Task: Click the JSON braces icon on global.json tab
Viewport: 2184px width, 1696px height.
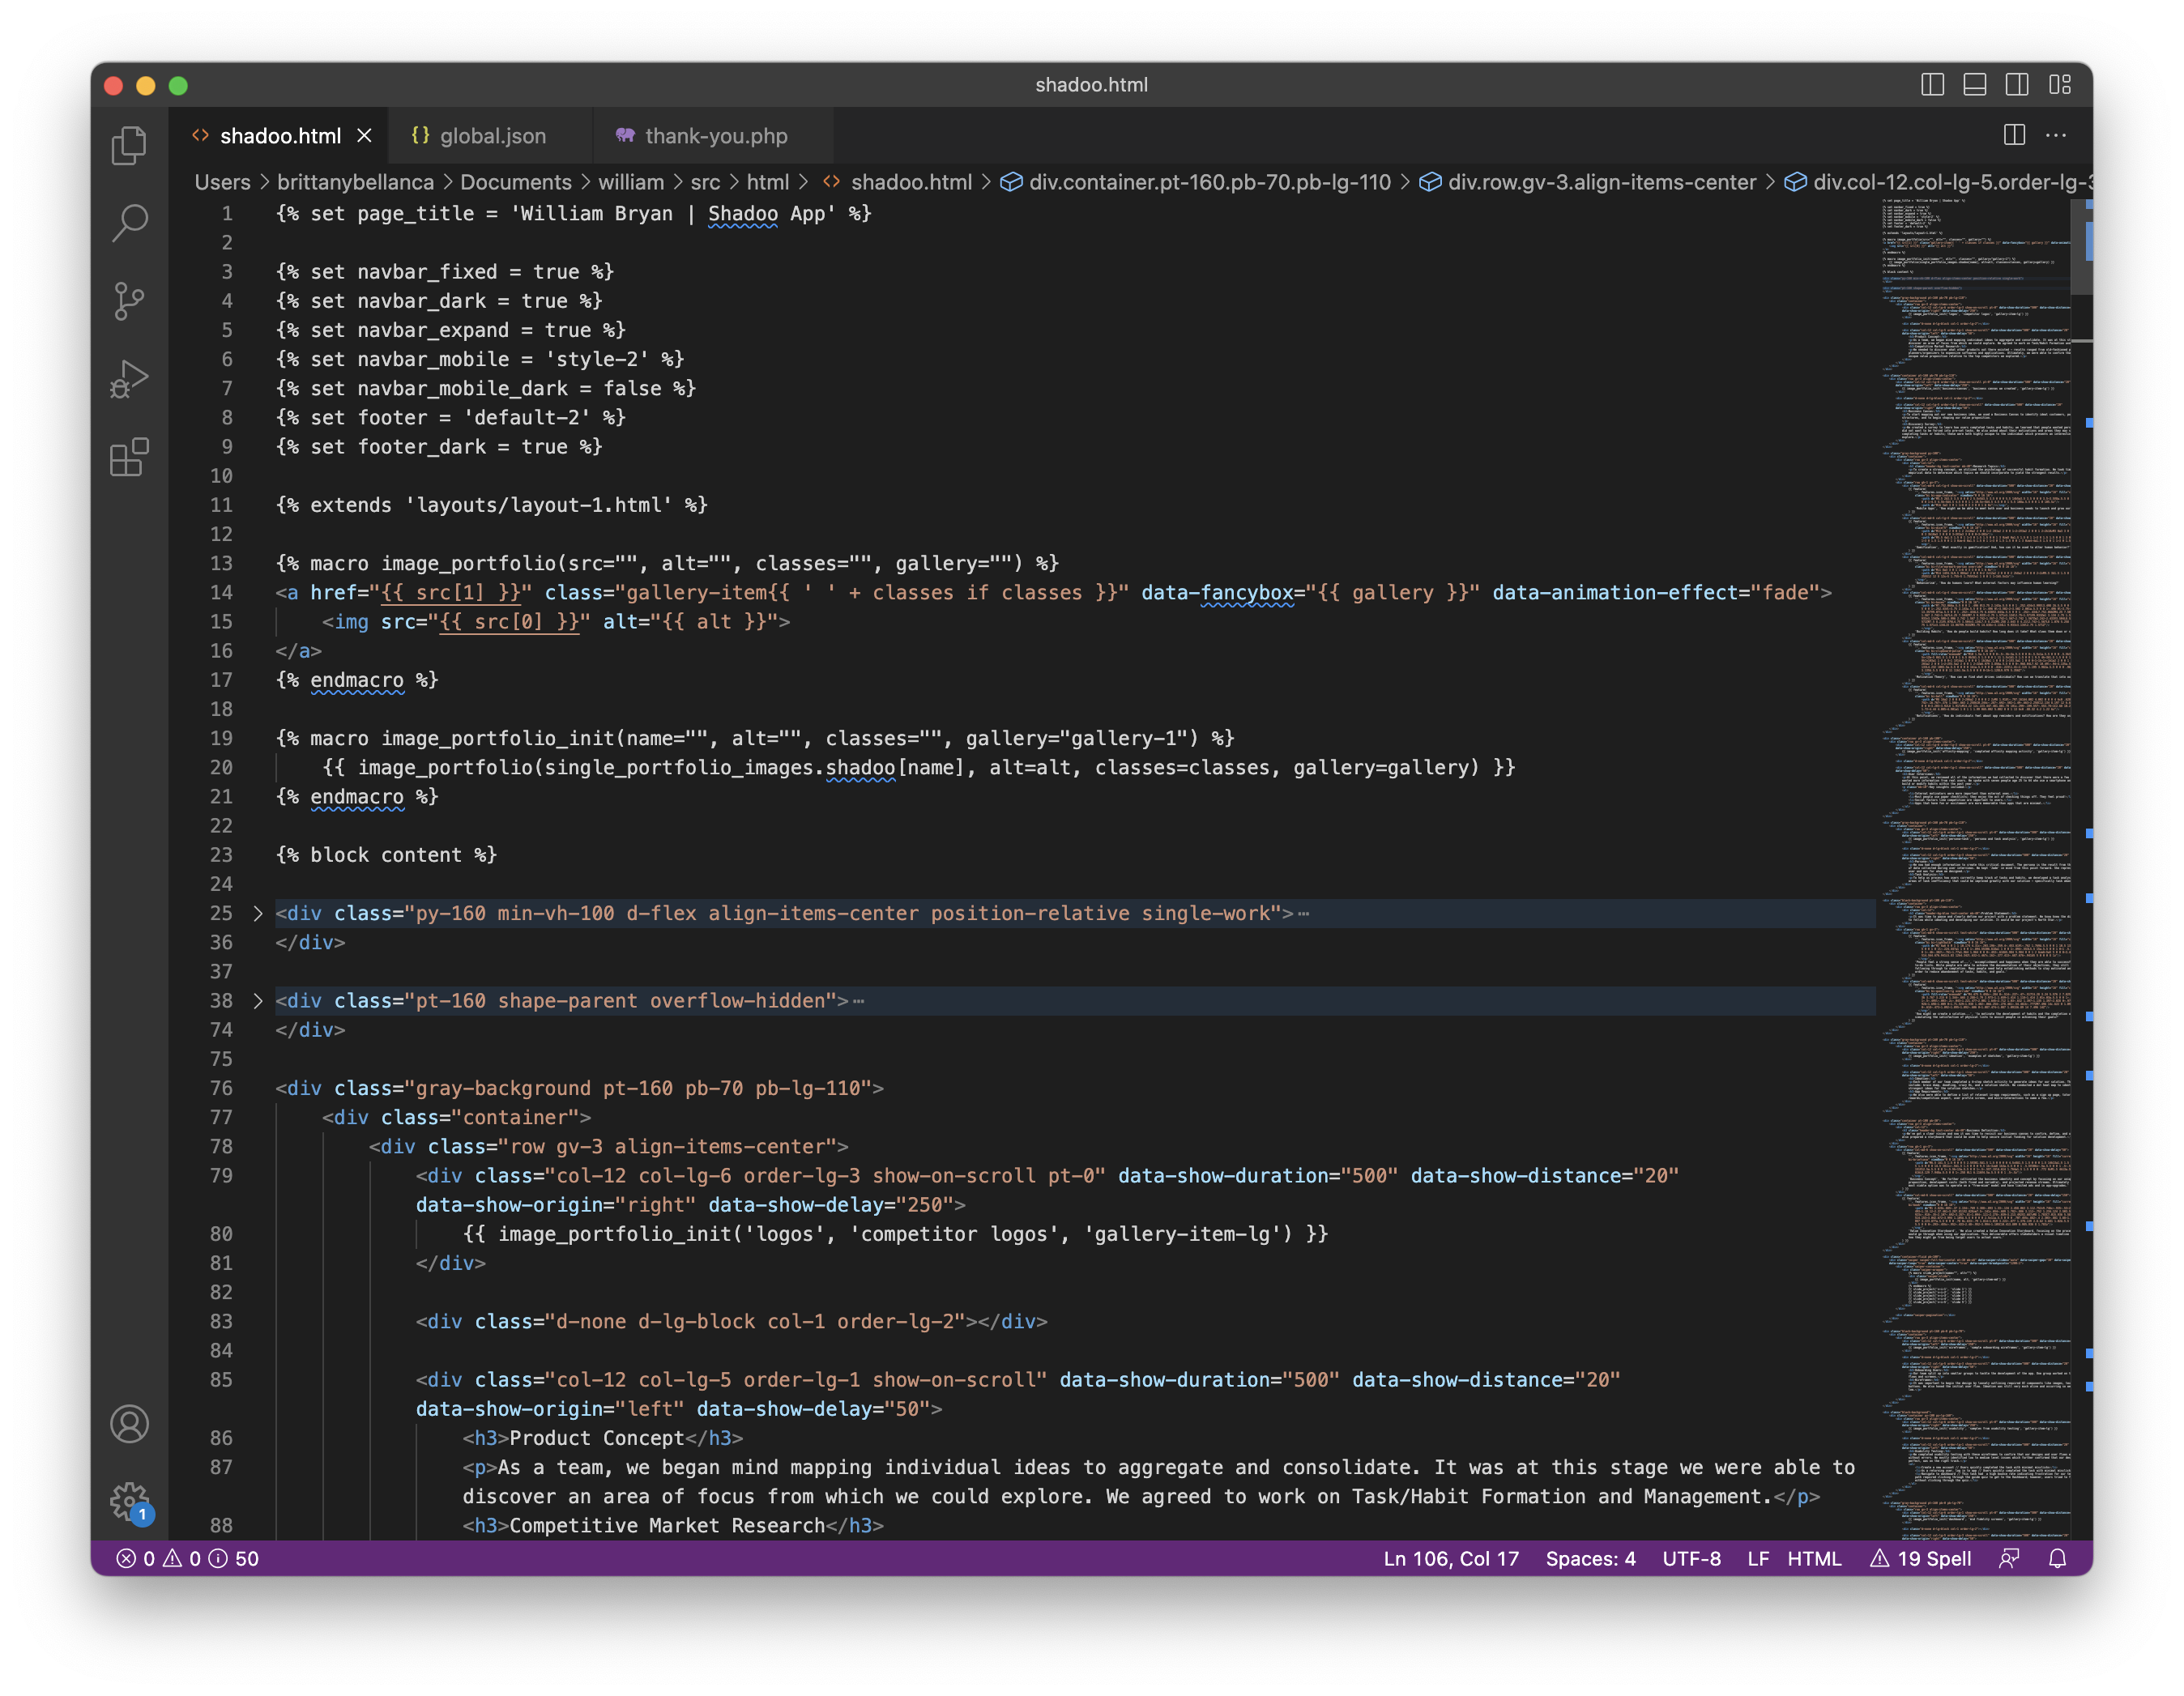Action: [420, 135]
